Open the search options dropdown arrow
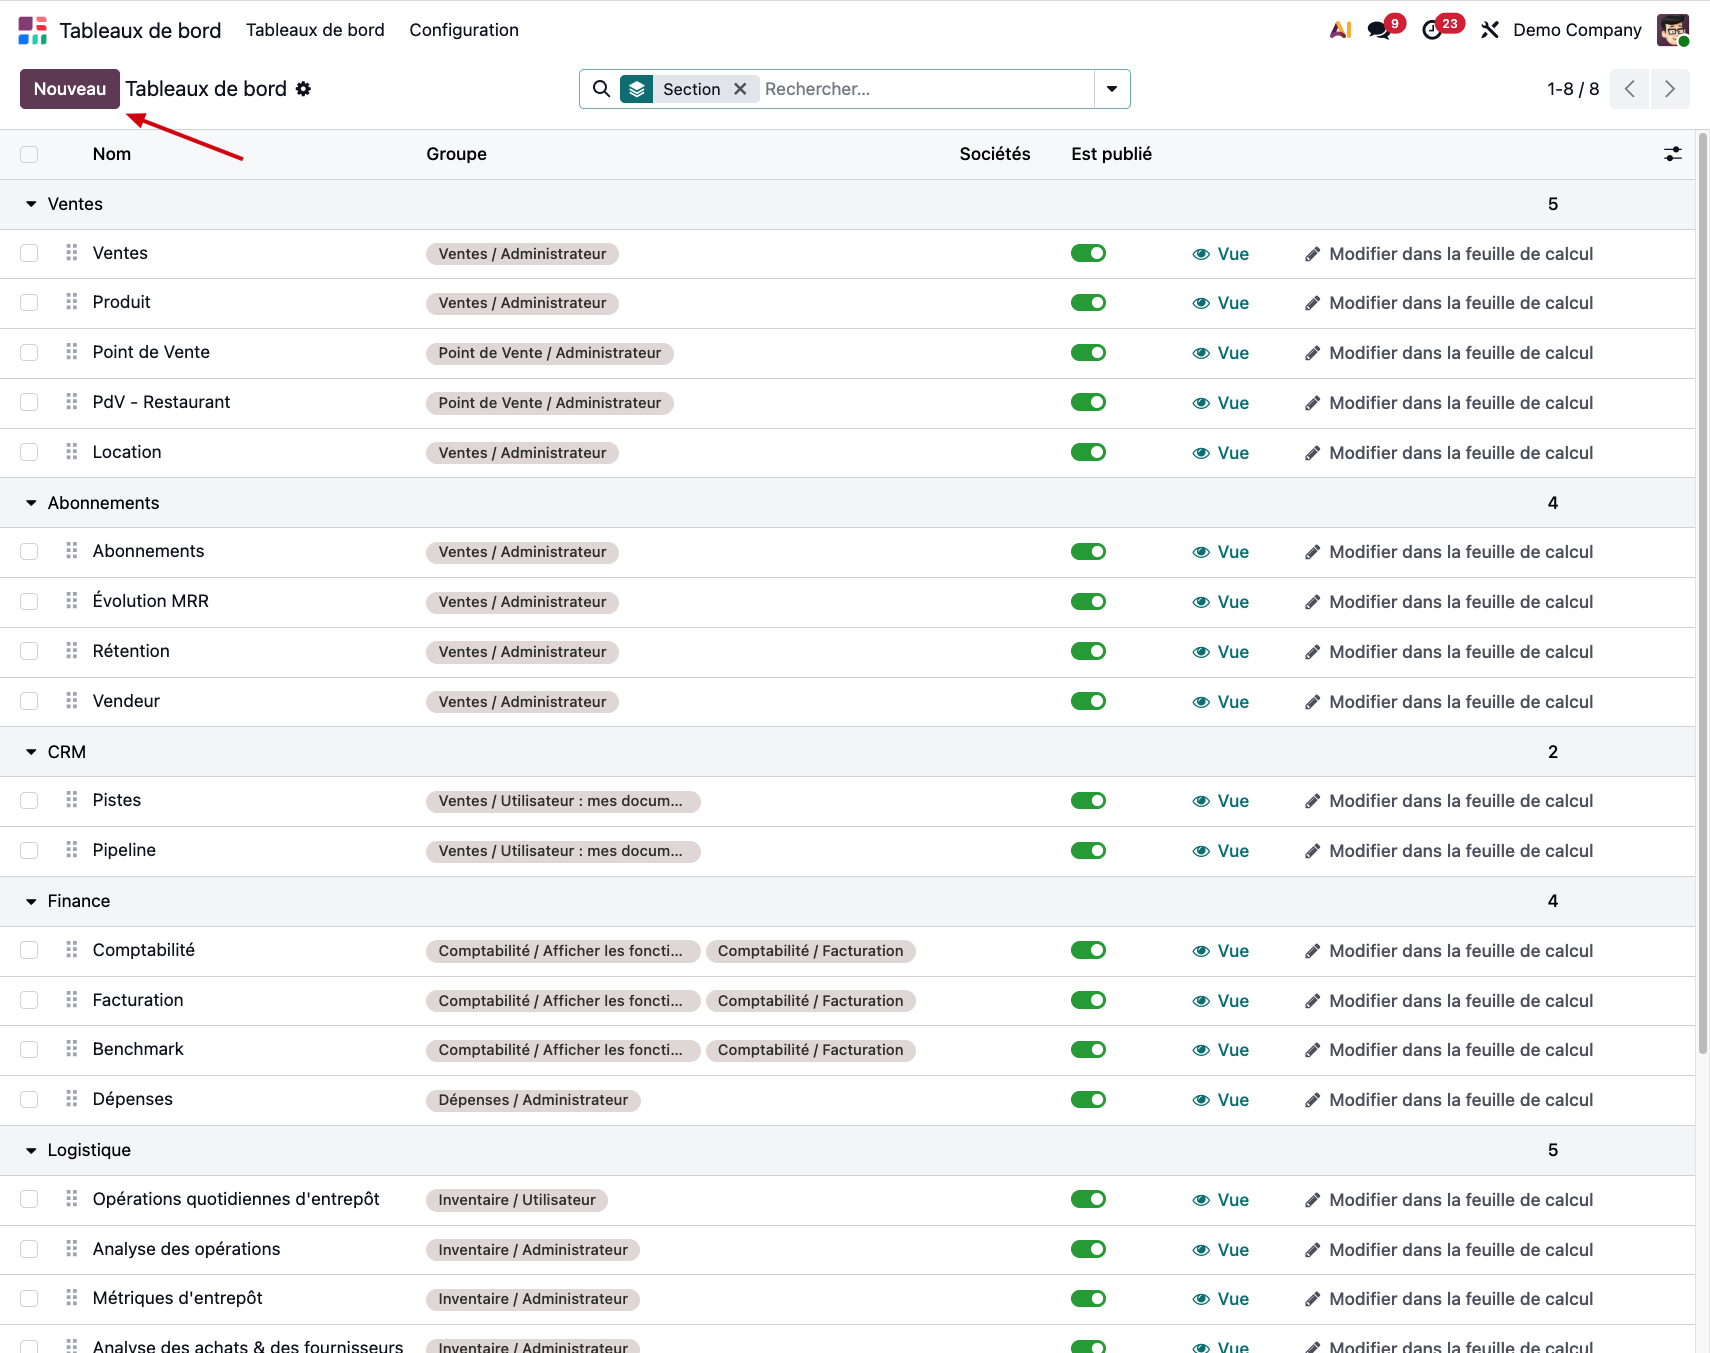Screen dimensions: 1710x1353 pos(1111,89)
